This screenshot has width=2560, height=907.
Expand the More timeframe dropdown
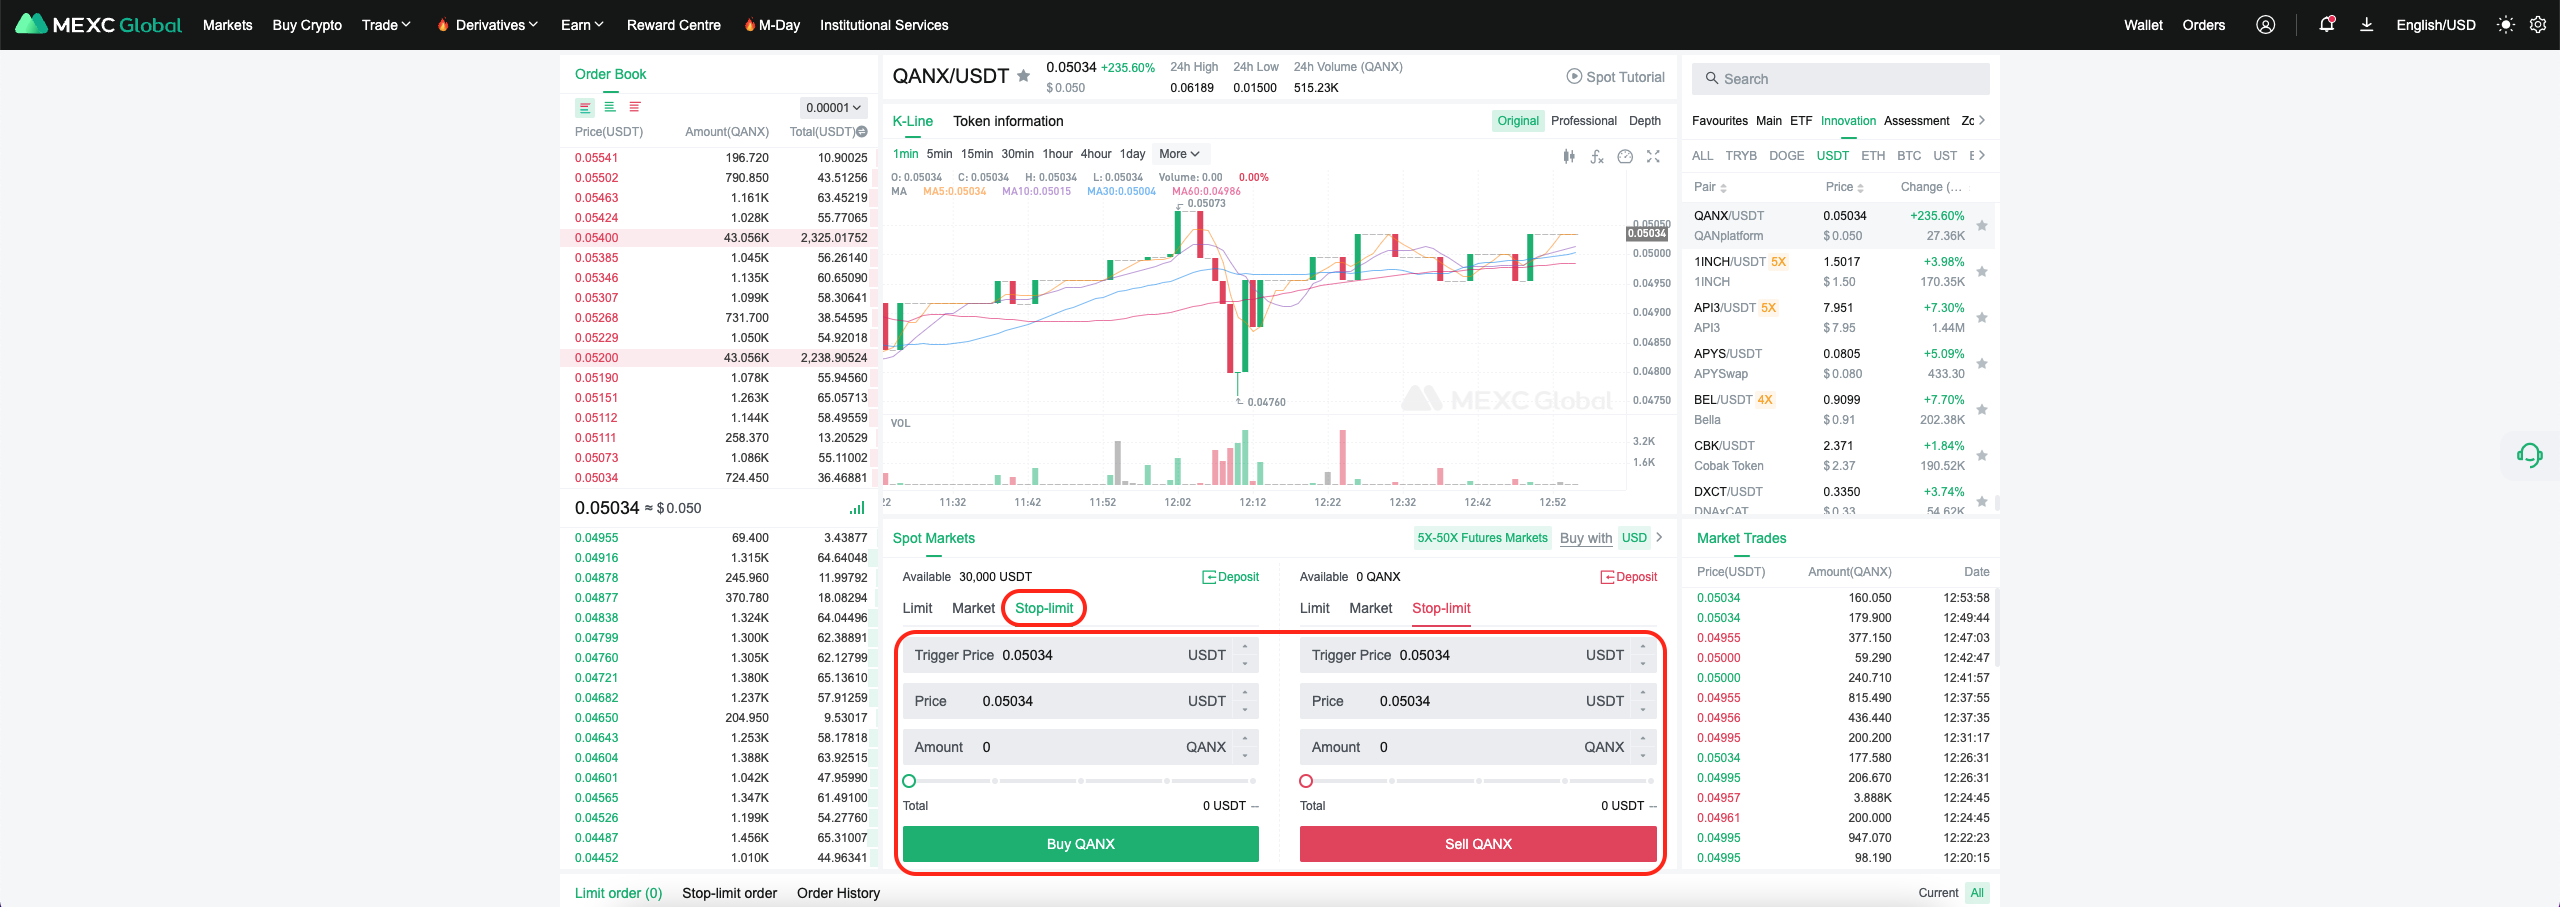click(1180, 154)
